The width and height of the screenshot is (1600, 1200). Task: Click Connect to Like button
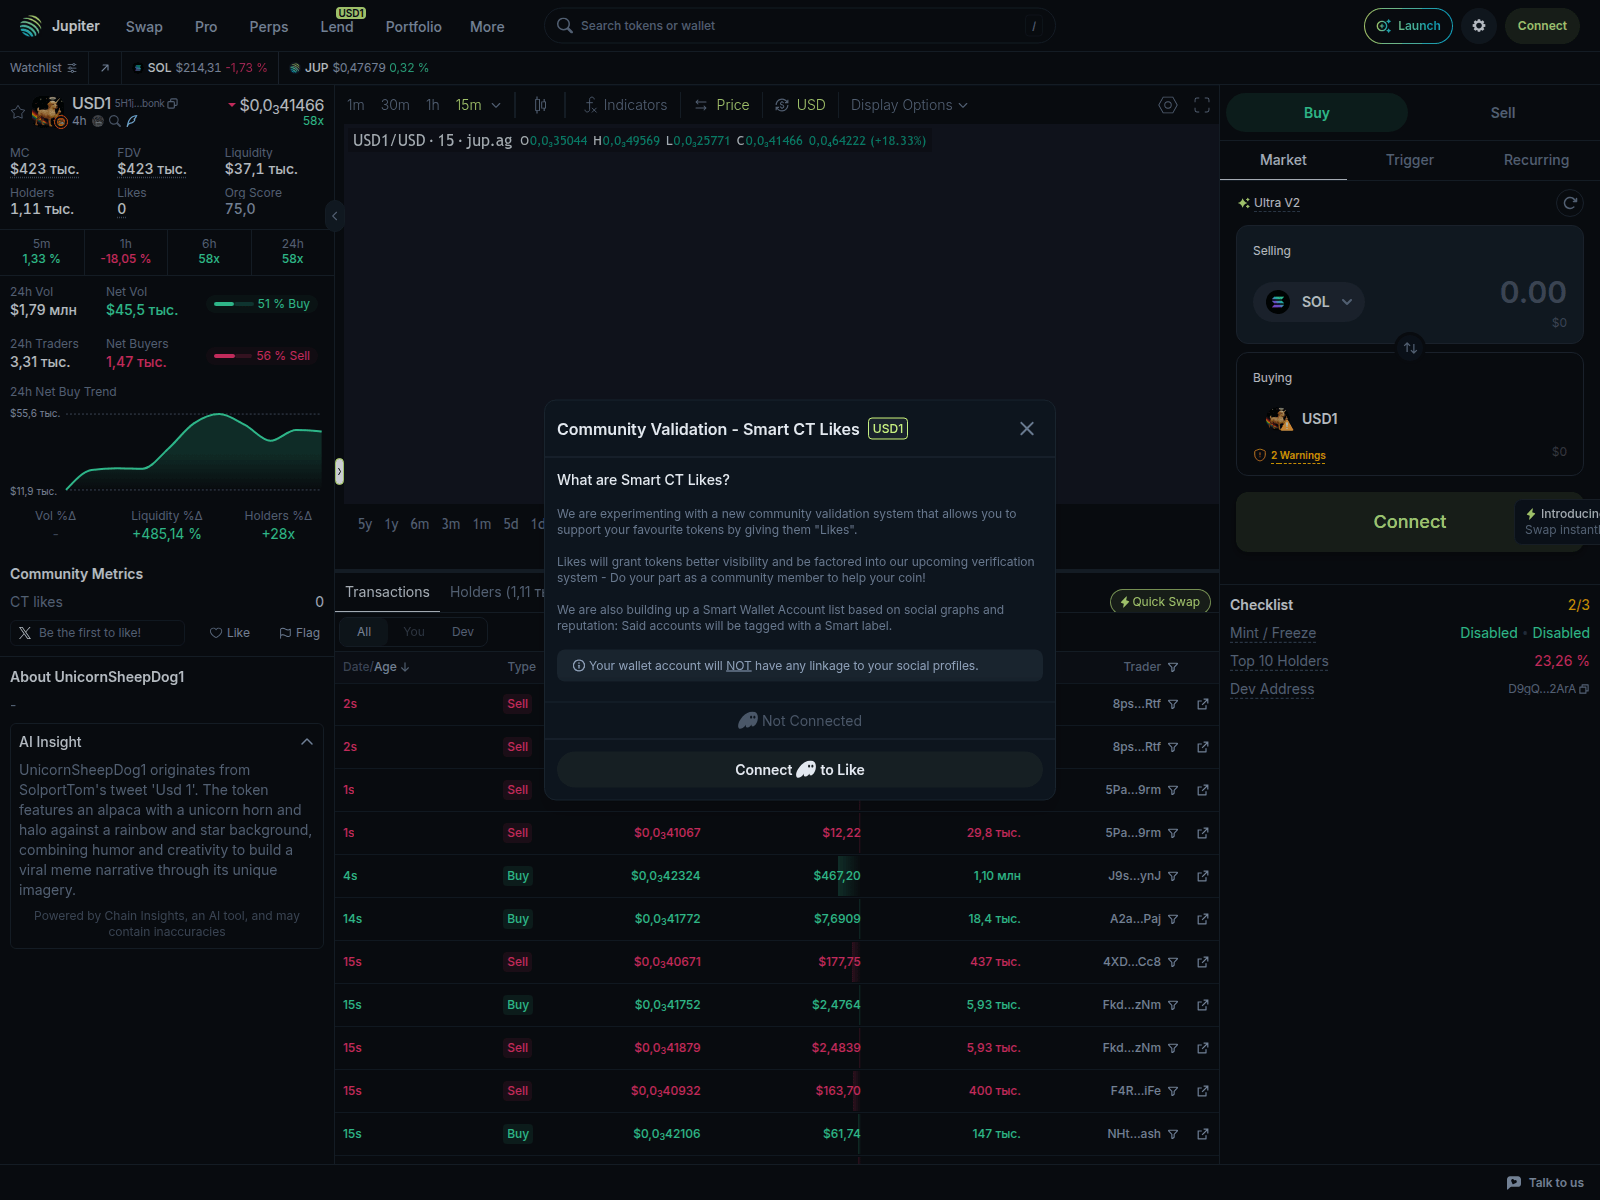pos(800,770)
